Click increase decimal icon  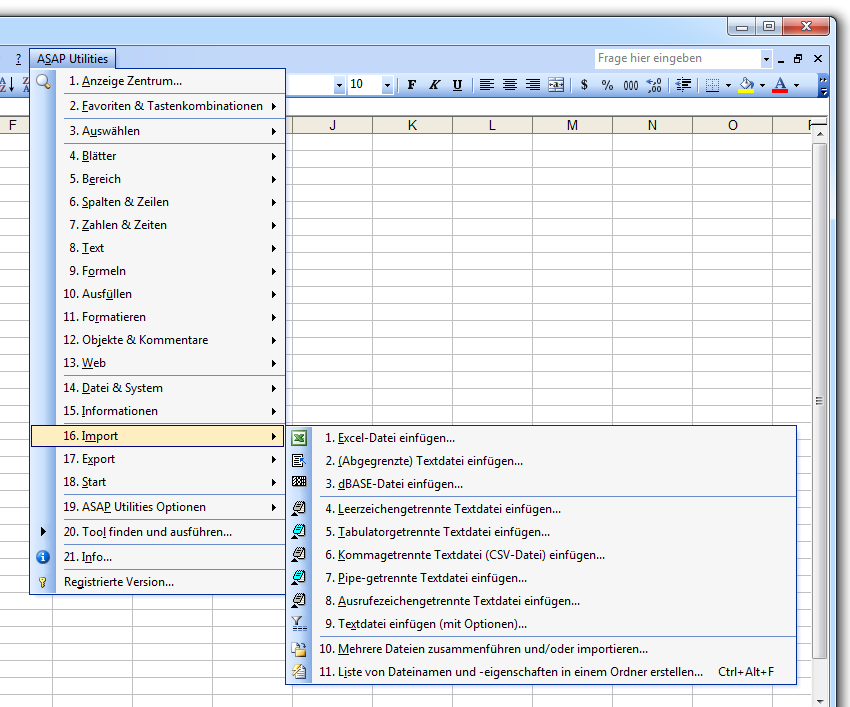(654, 85)
